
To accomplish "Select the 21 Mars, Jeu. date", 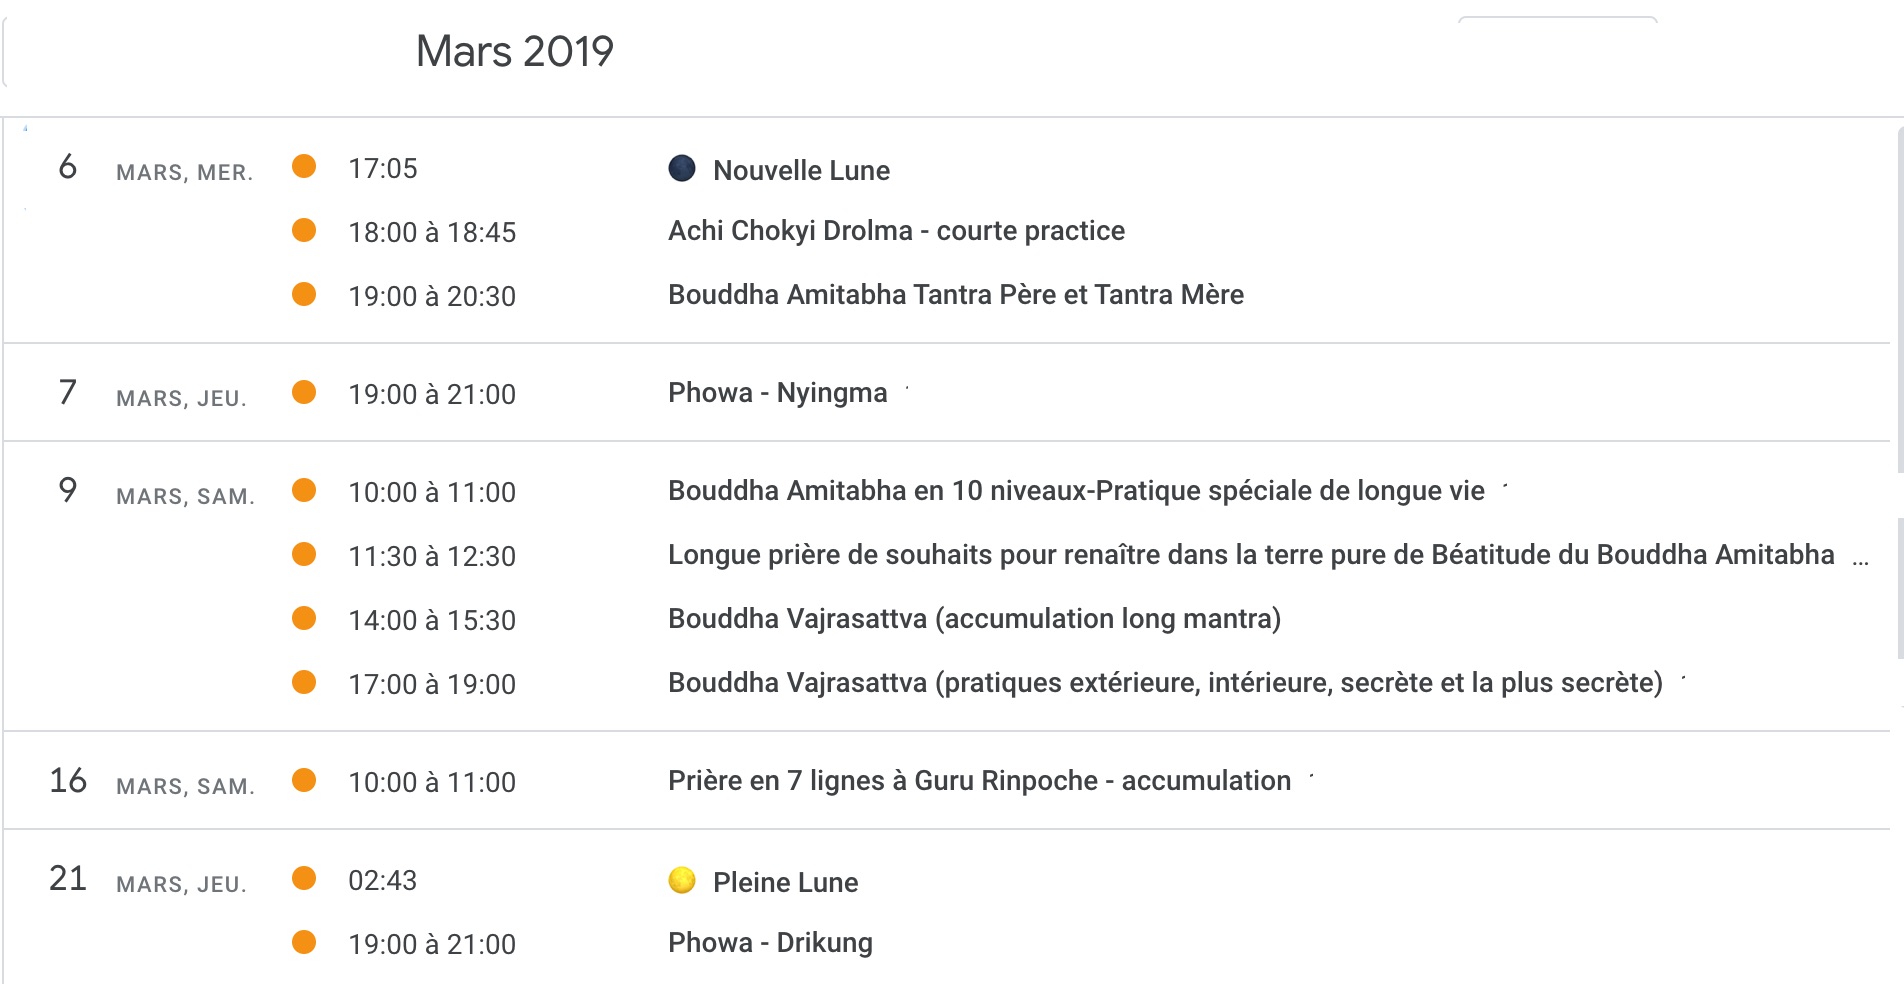I will click(68, 879).
